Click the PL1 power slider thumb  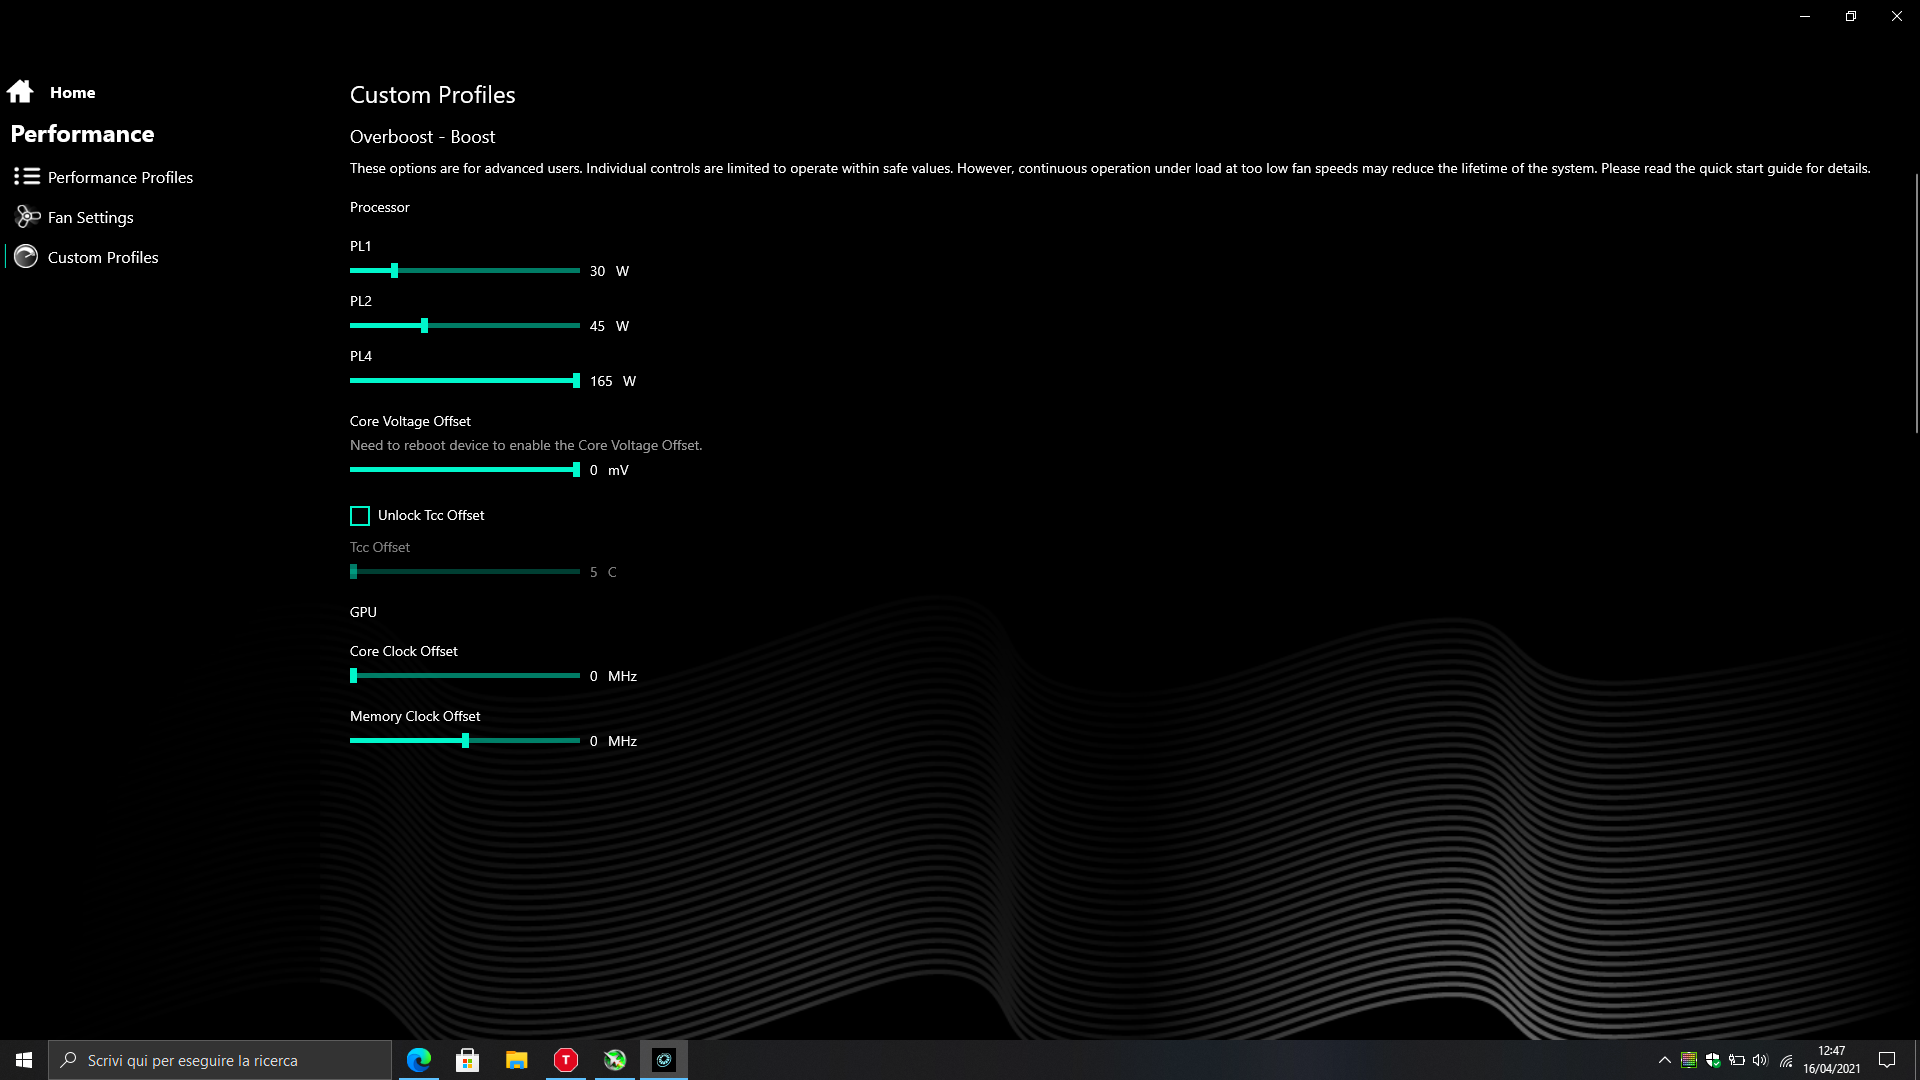(x=394, y=271)
